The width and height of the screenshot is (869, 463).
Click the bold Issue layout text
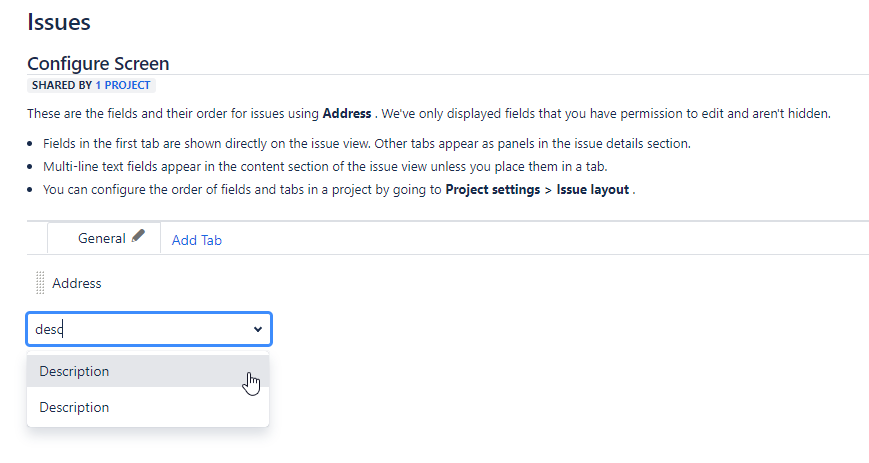click(592, 190)
